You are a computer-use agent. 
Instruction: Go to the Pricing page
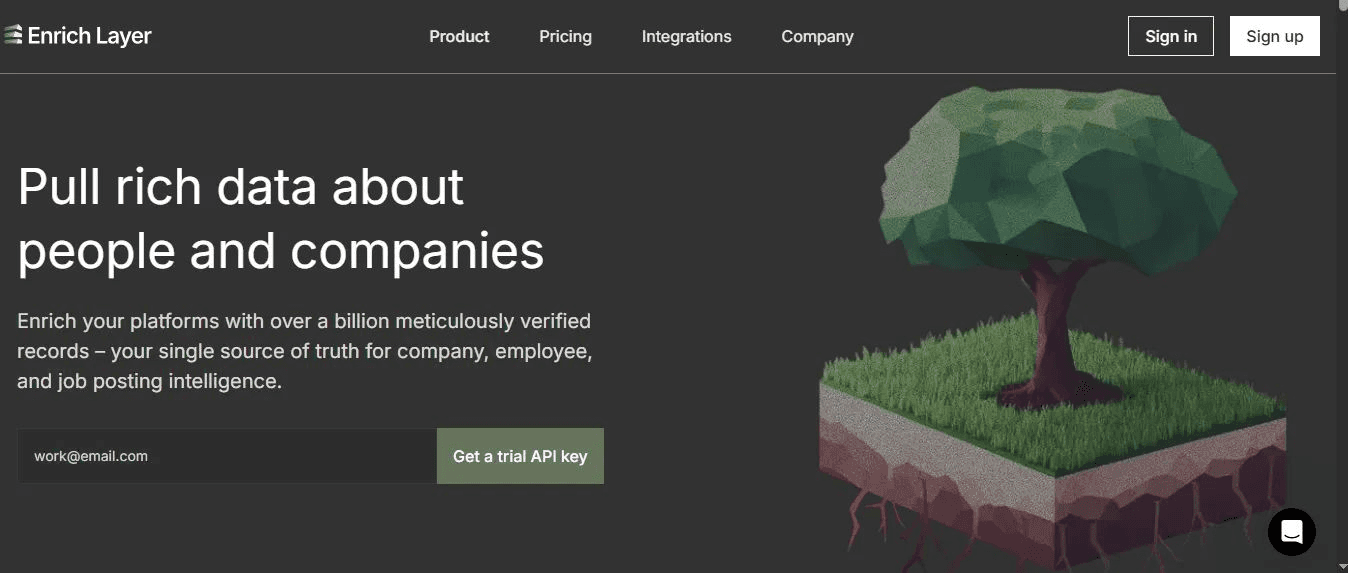coord(565,36)
